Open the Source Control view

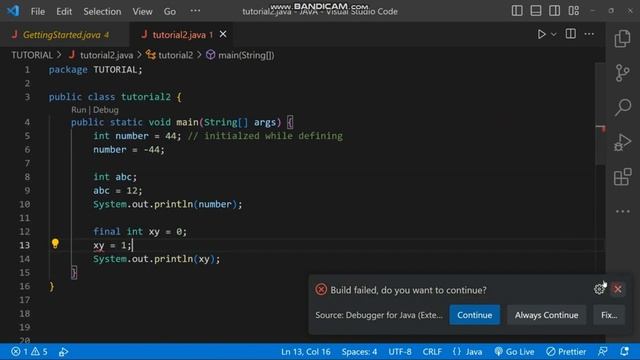pyautogui.click(x=622, y=73)
